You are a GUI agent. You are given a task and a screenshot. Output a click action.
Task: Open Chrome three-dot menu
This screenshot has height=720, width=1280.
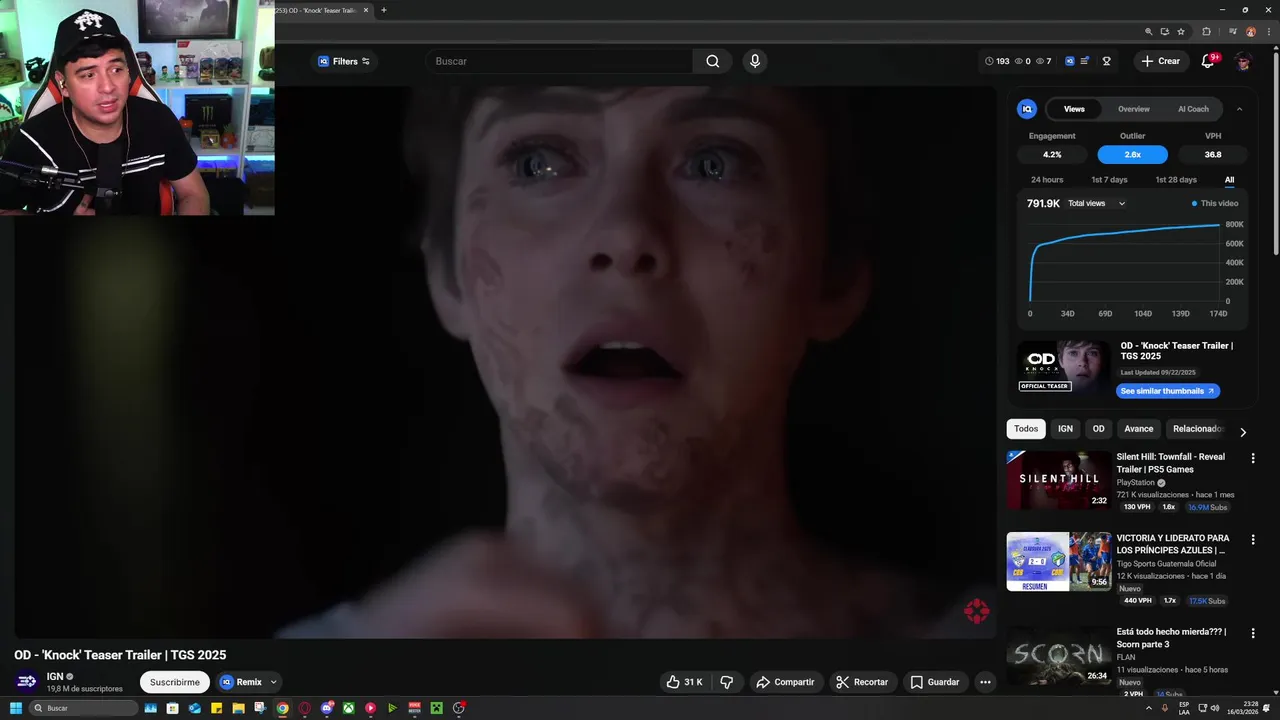pyautogui.click(x=1267, y=31)
